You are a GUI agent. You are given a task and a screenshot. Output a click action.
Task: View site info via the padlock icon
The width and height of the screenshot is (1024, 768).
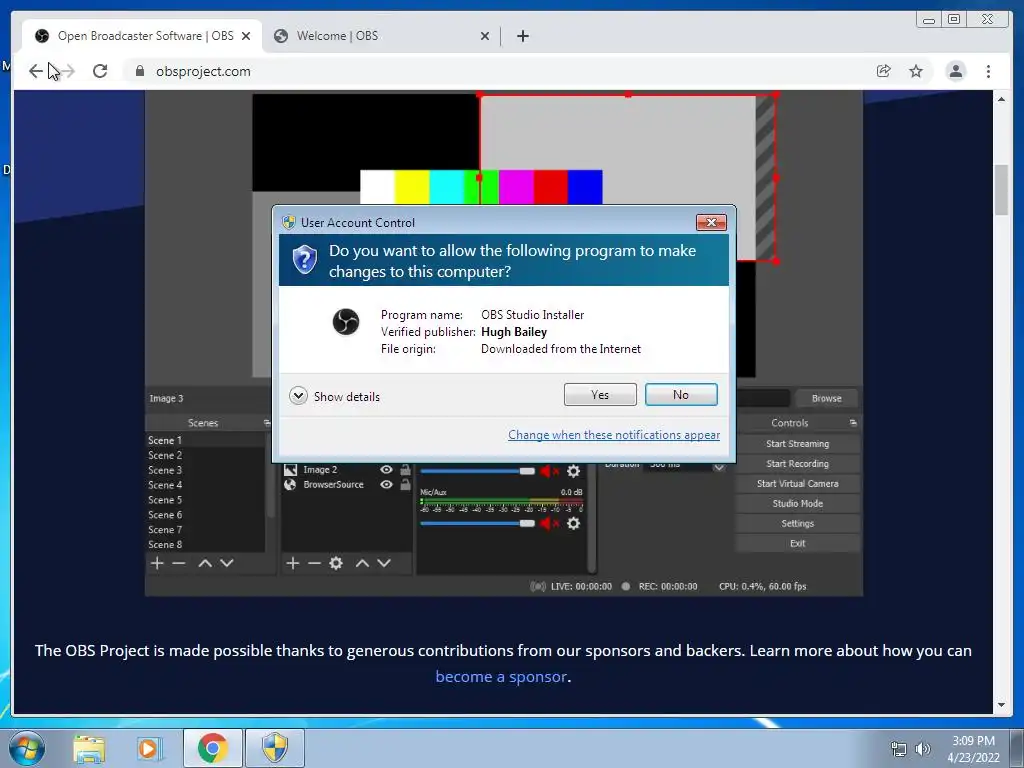click(x=140, y=71)
